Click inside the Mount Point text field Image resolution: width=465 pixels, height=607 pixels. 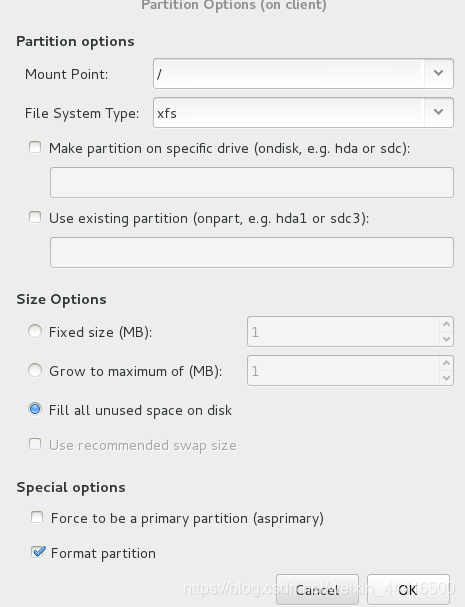pos(288,74)
